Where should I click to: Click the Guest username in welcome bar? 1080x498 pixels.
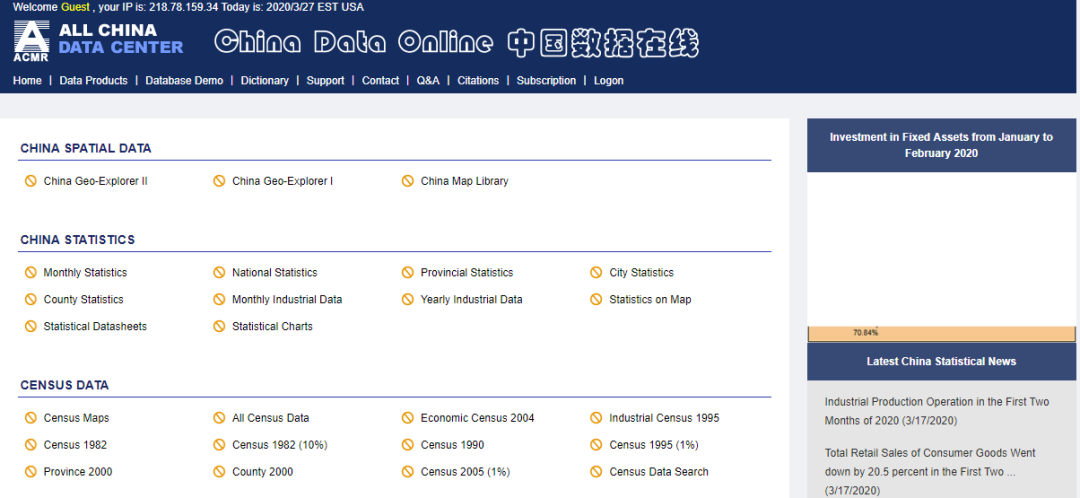pyautogui.click(x=75, y=8)
